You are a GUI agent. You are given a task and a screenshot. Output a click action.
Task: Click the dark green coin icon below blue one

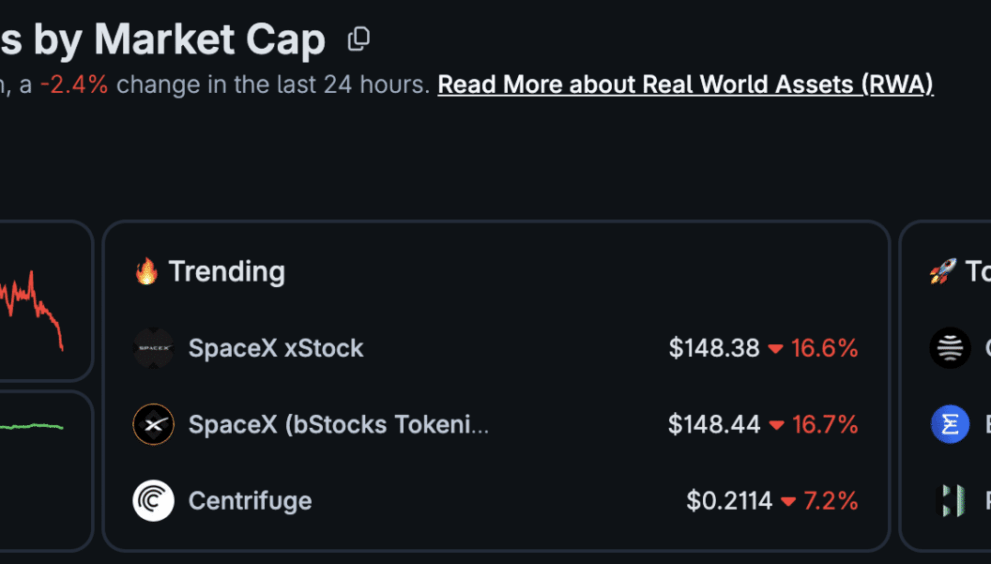tap(951, 501)
